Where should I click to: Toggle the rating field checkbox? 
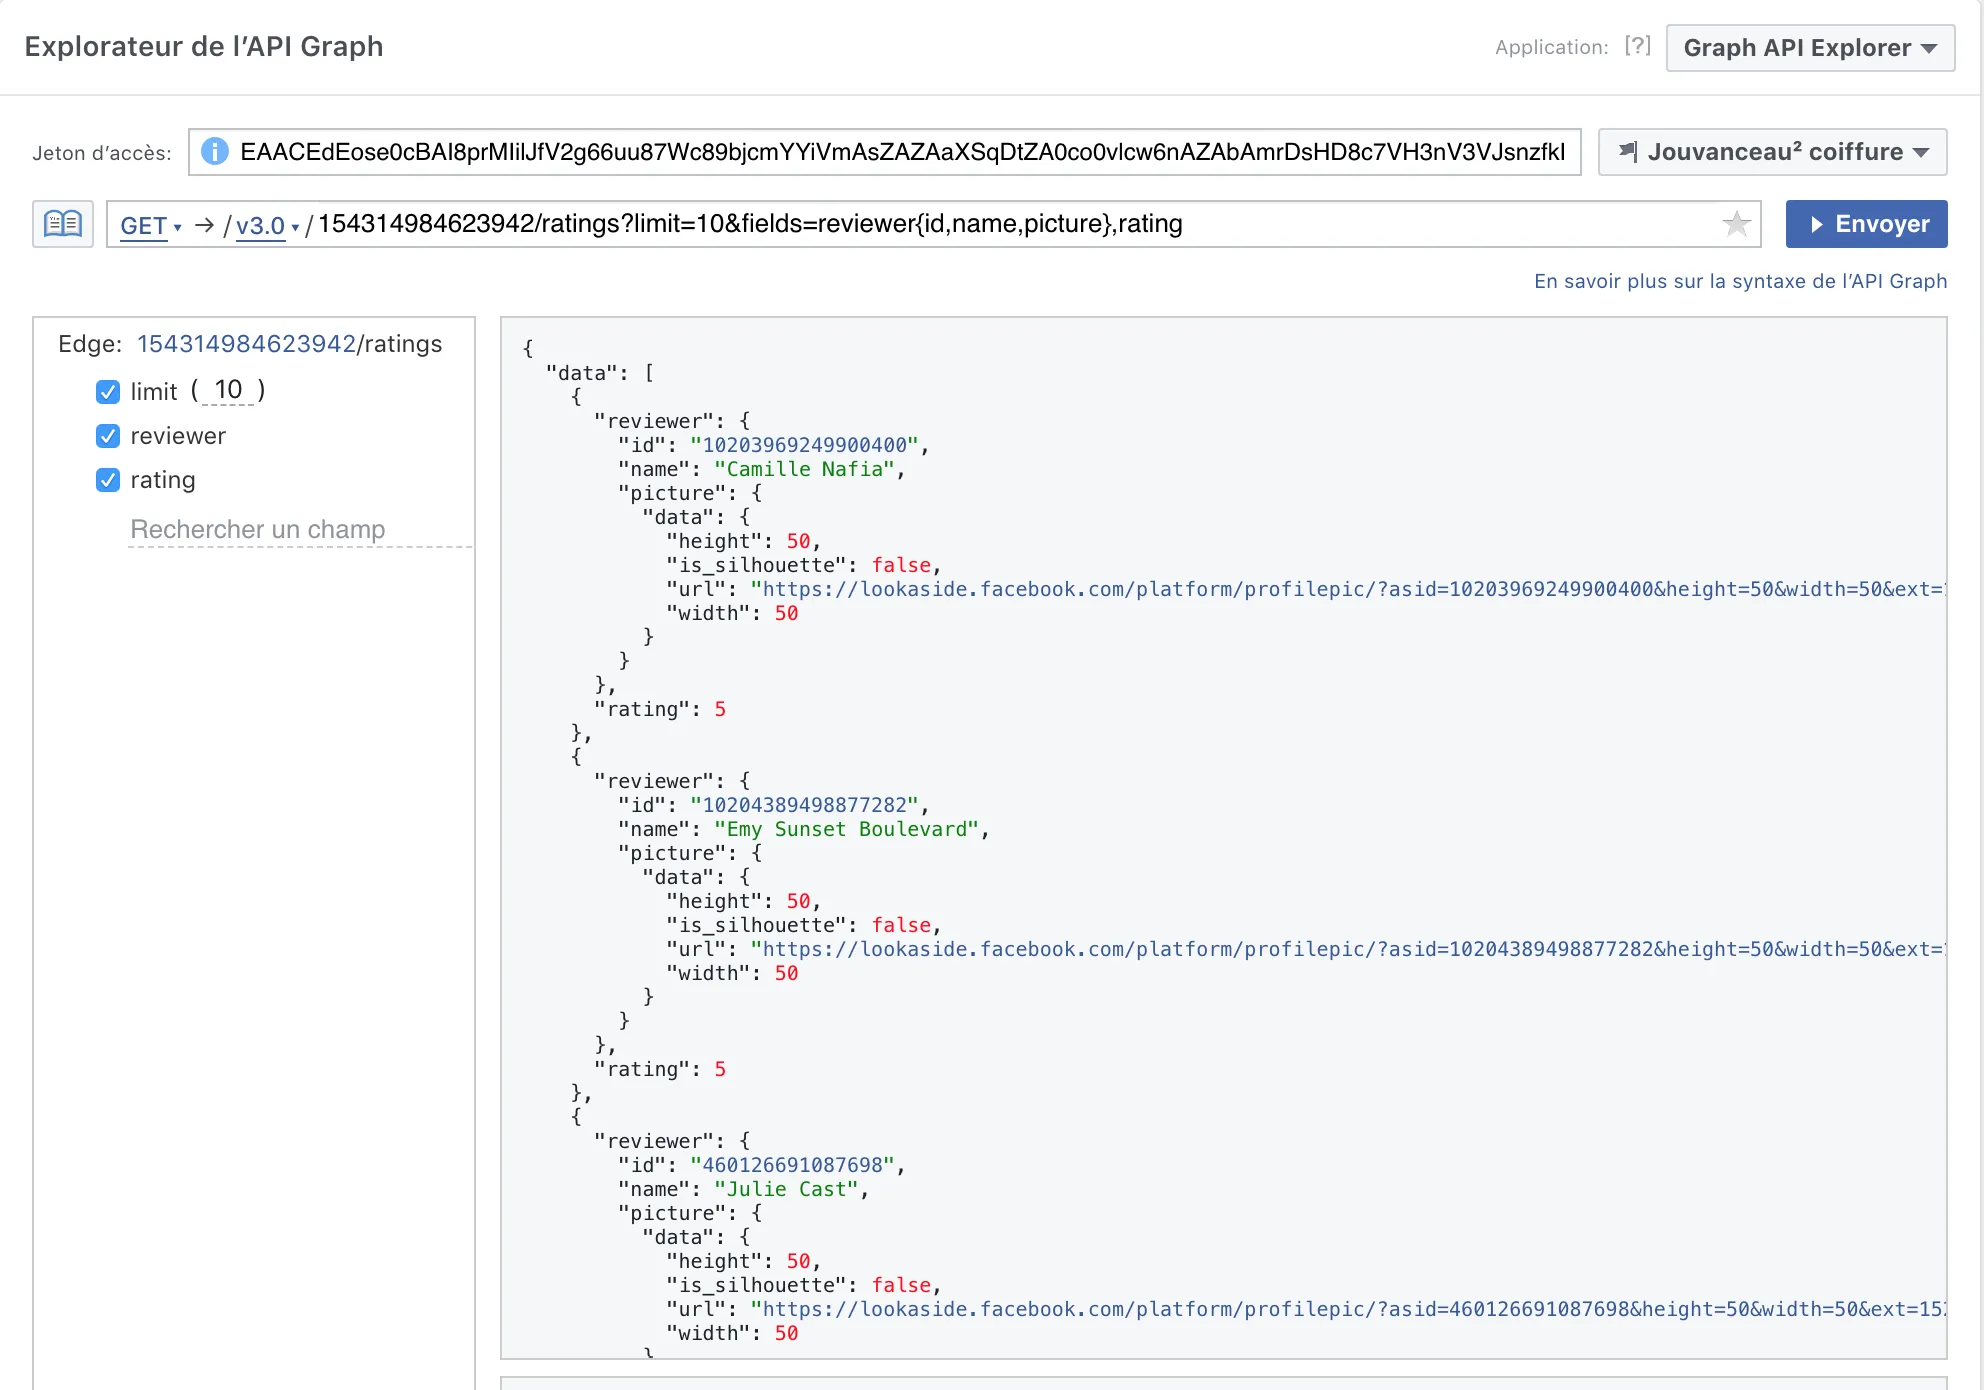(x=108, y=480)
